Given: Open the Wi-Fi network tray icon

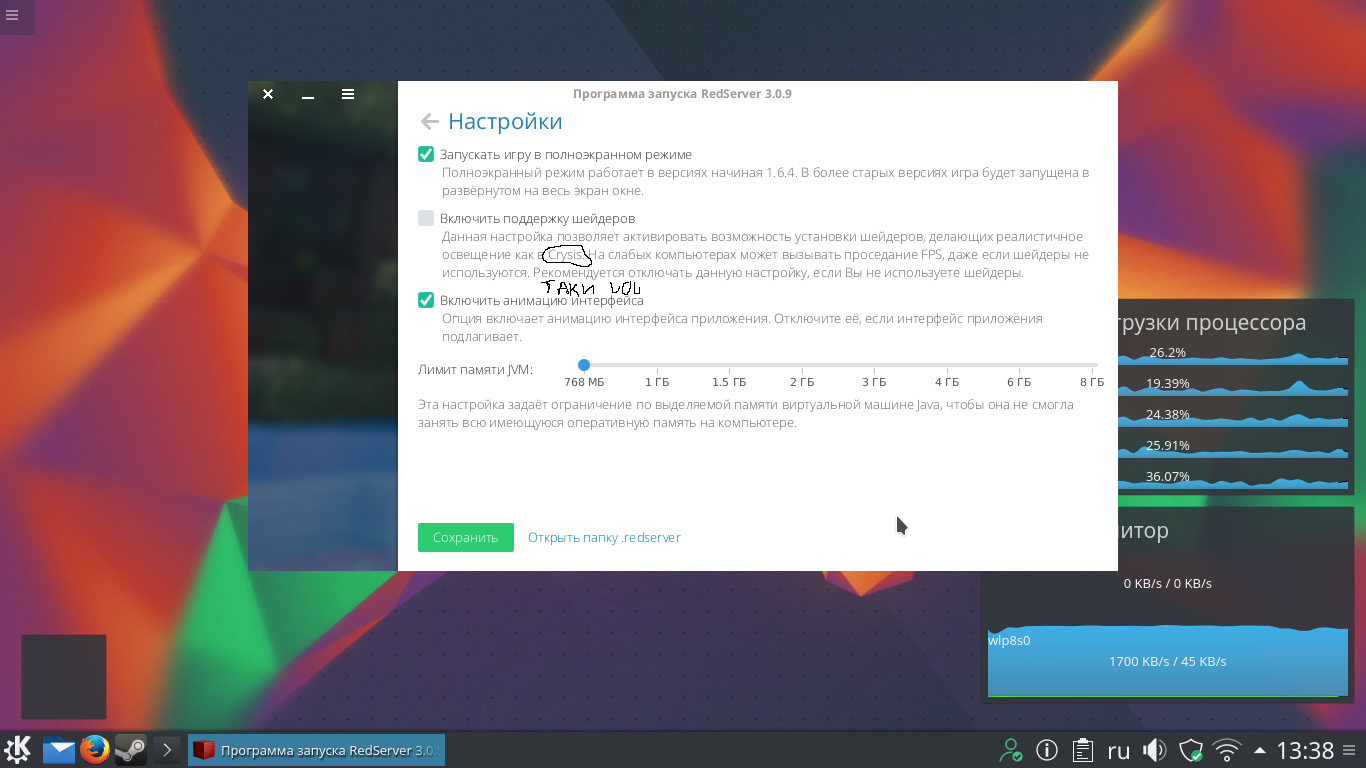Looking at the screenshot, I should 1226,750.
